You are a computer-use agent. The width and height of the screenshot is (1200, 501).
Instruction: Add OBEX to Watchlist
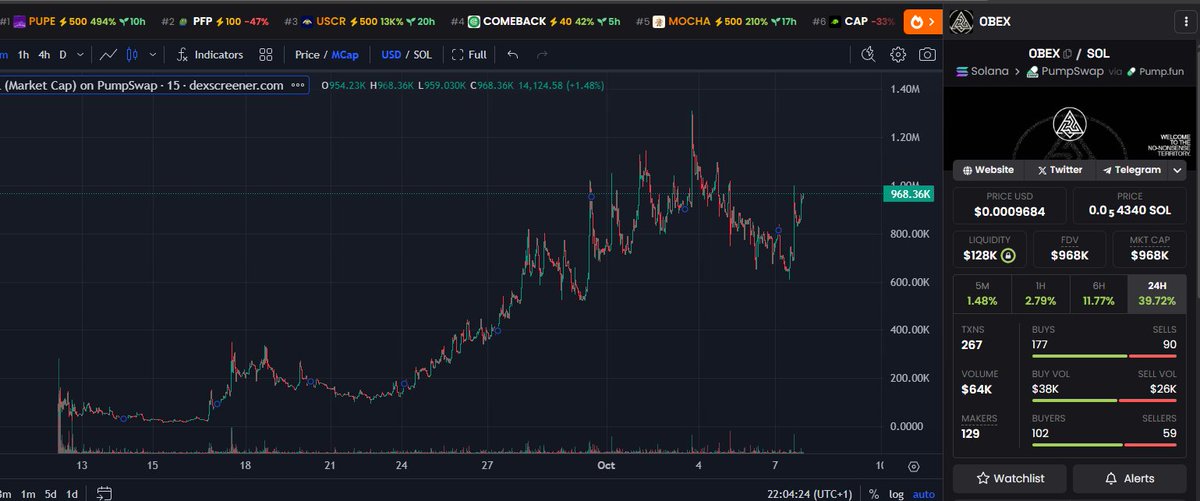tap(1010, 479)
